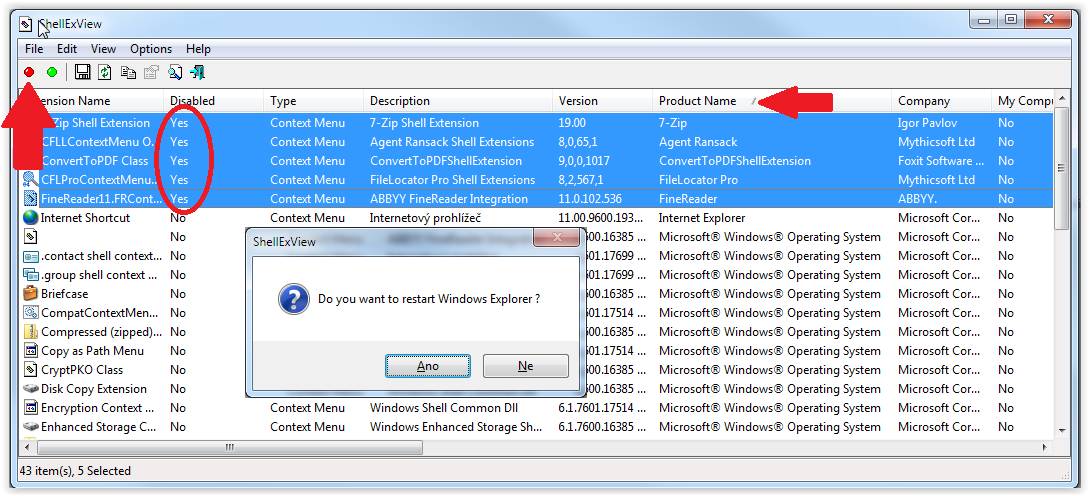Open Properties from the toolbar icon

(151, 72)
